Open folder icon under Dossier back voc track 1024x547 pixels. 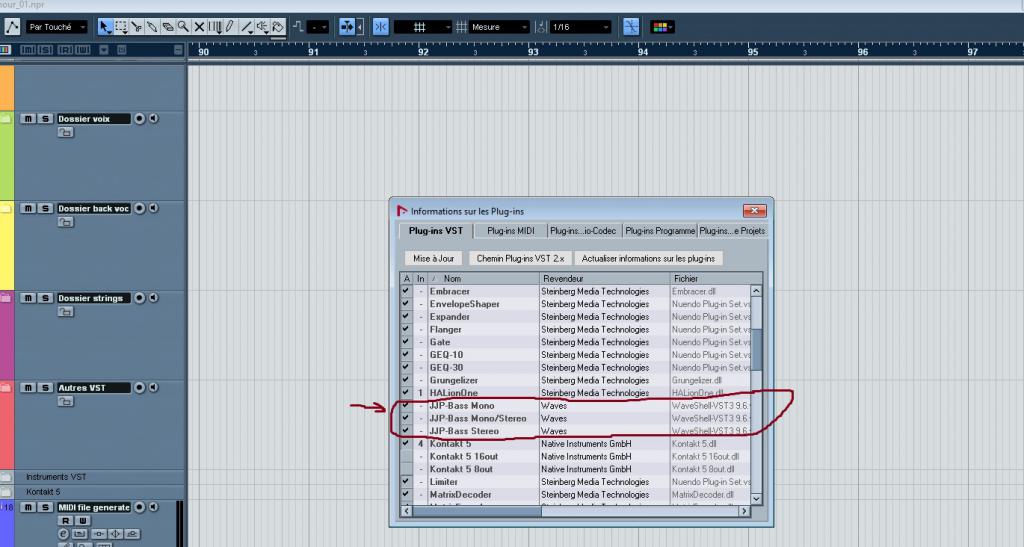[65, 223]
